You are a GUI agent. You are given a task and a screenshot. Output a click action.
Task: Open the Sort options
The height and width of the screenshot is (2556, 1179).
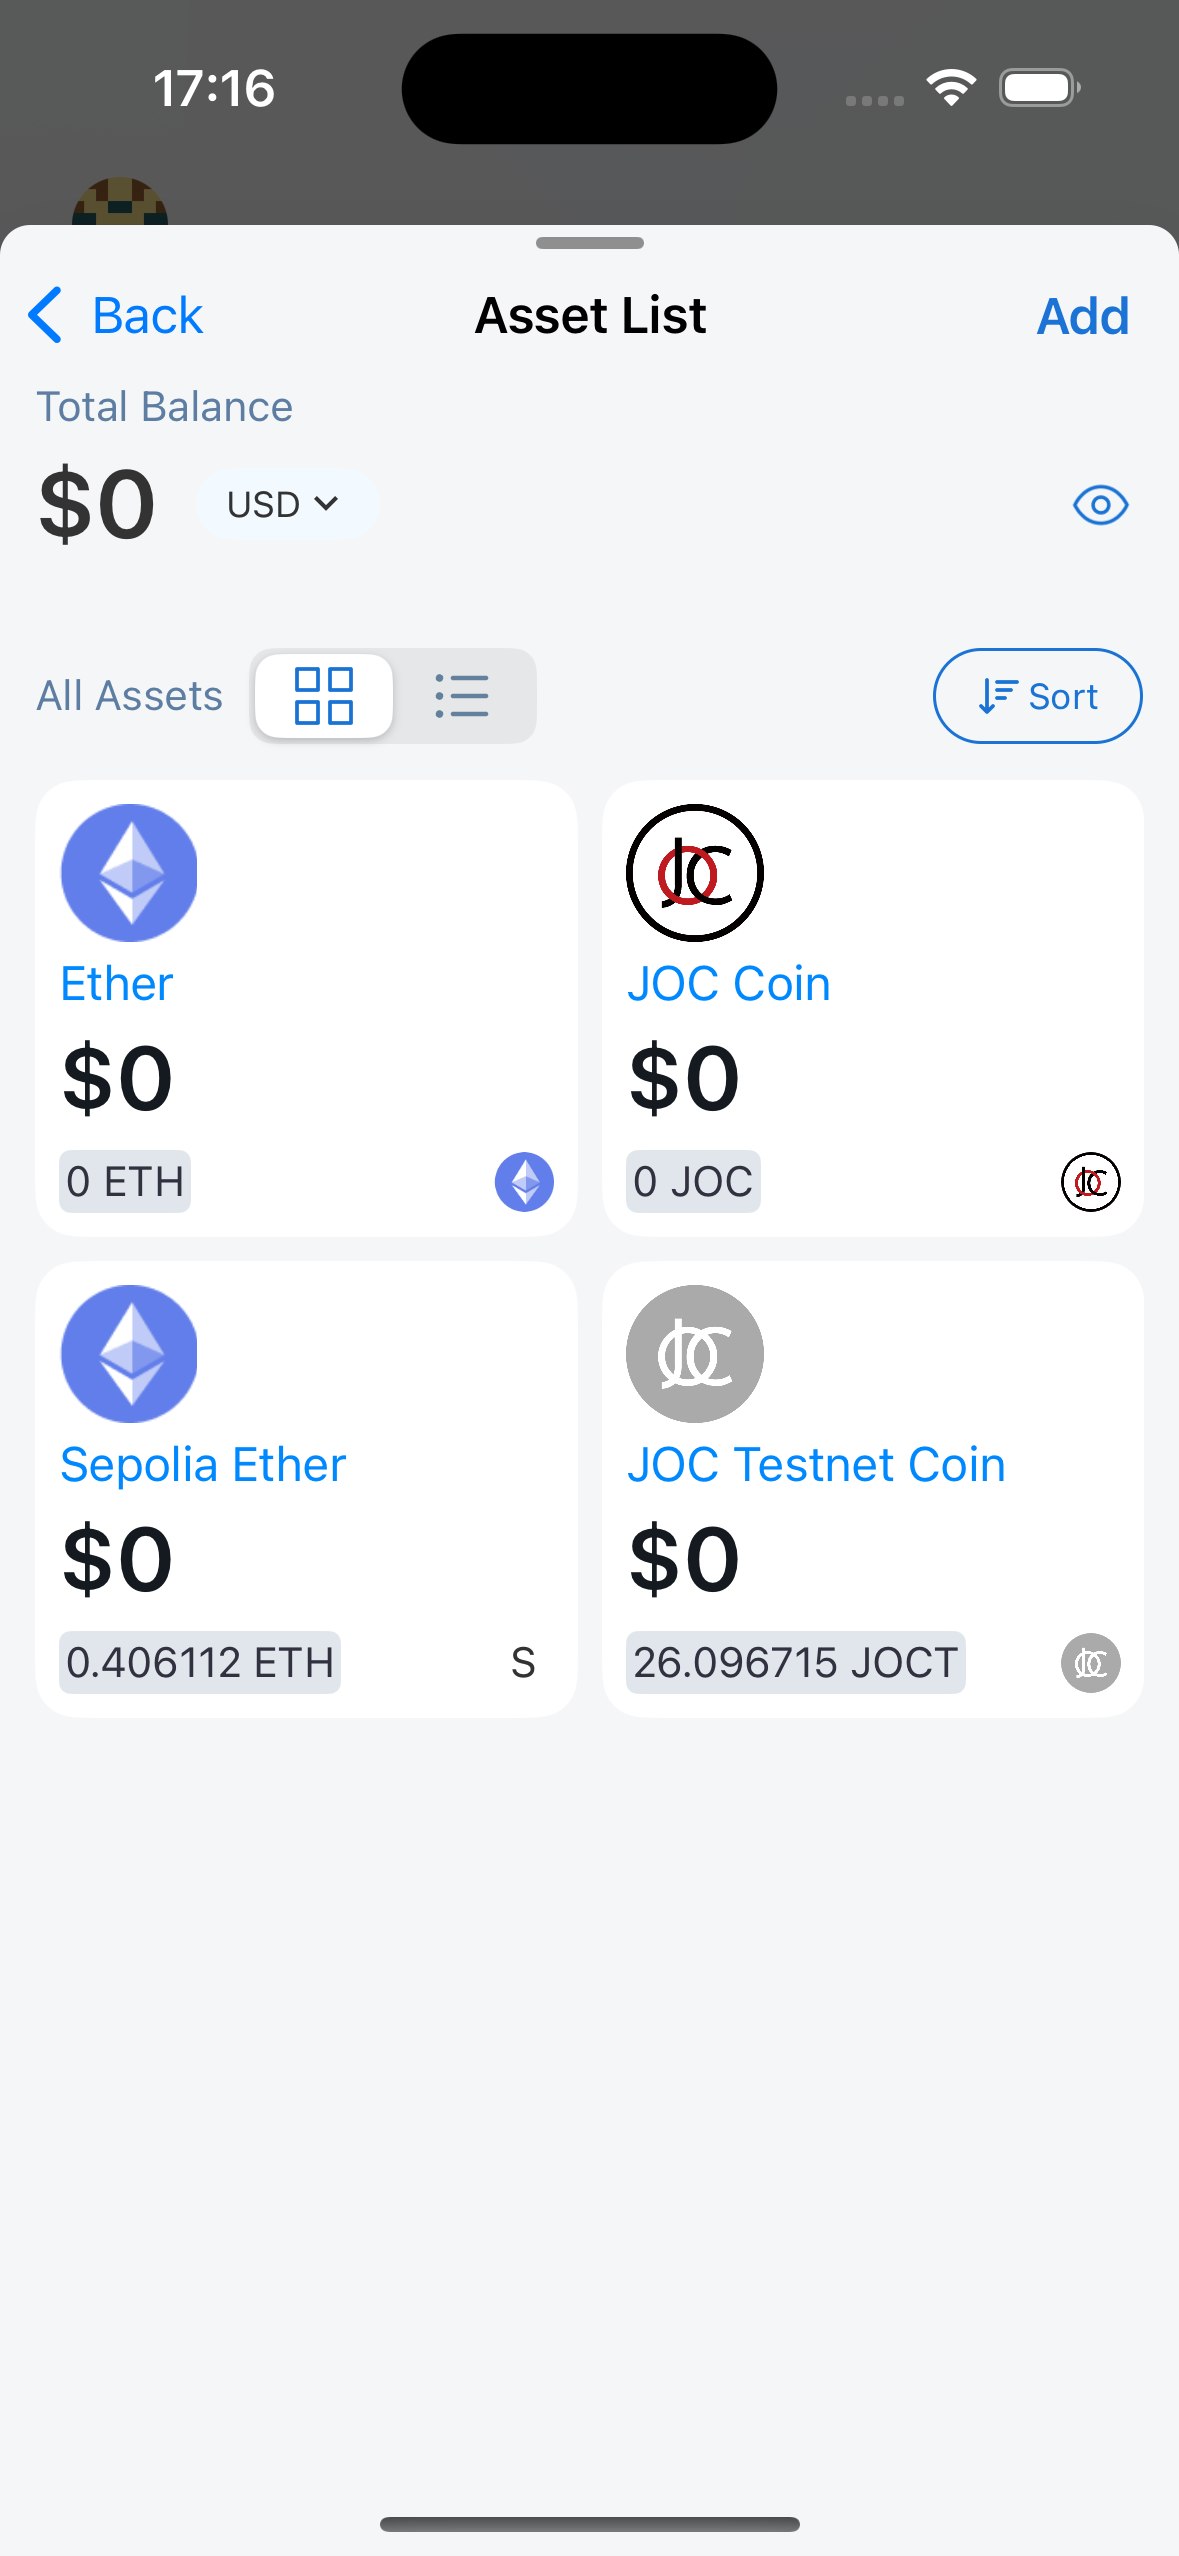pyautogui.click(x=1037, y=696)
